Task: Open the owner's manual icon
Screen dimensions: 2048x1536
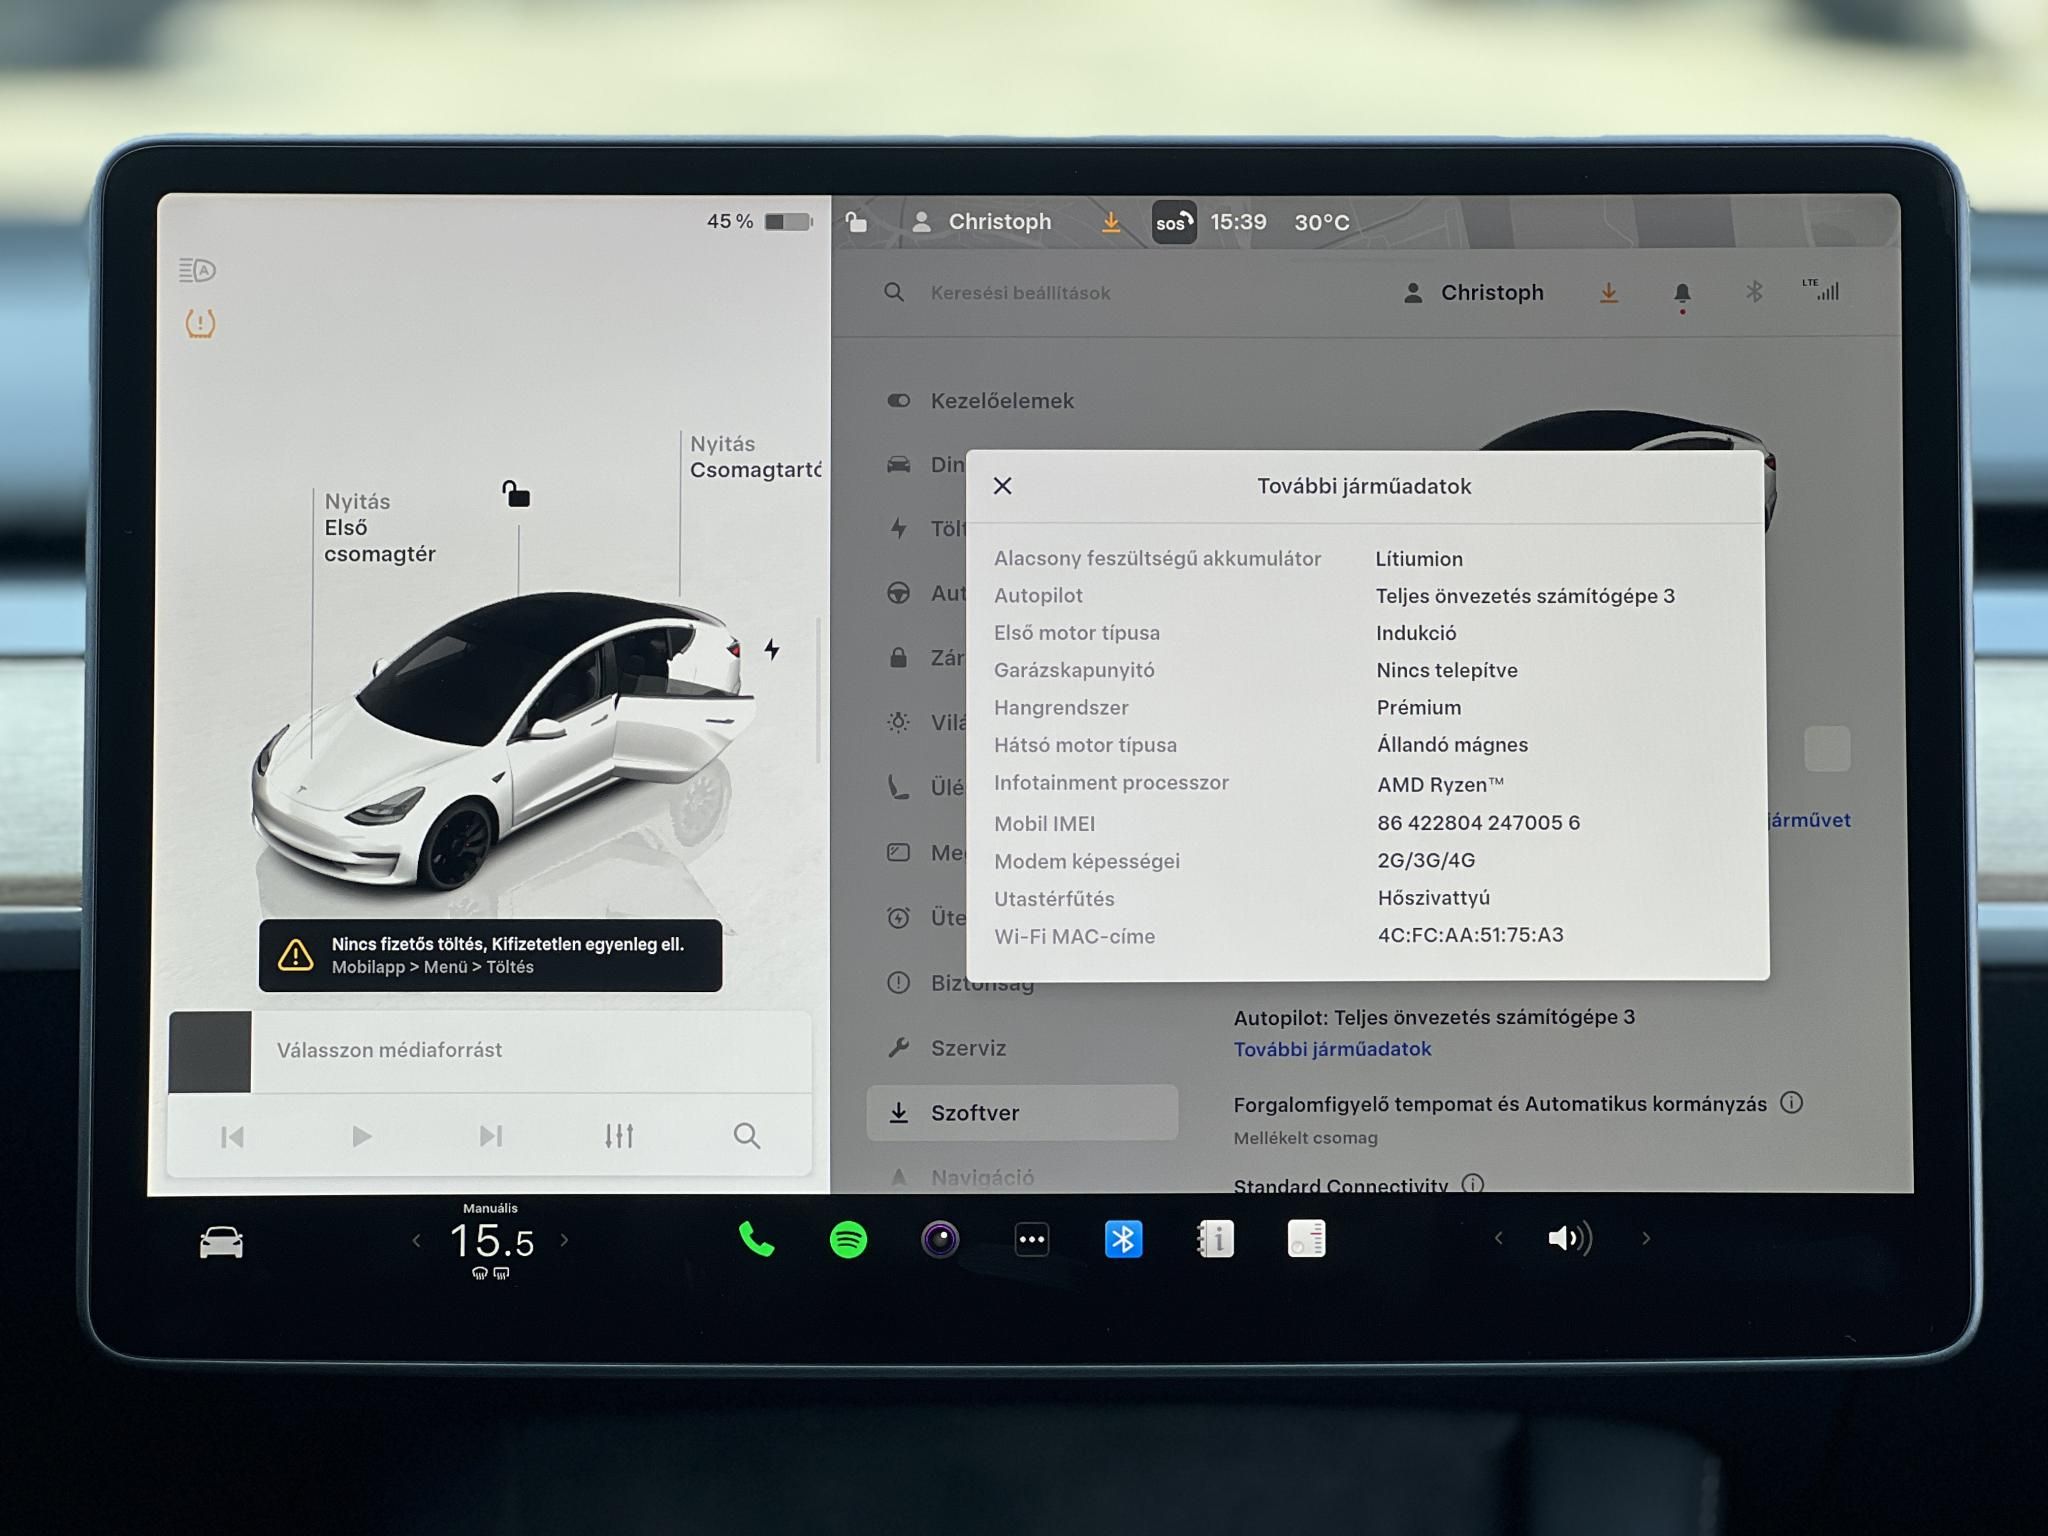Action: click(x=1215, y=1240)
